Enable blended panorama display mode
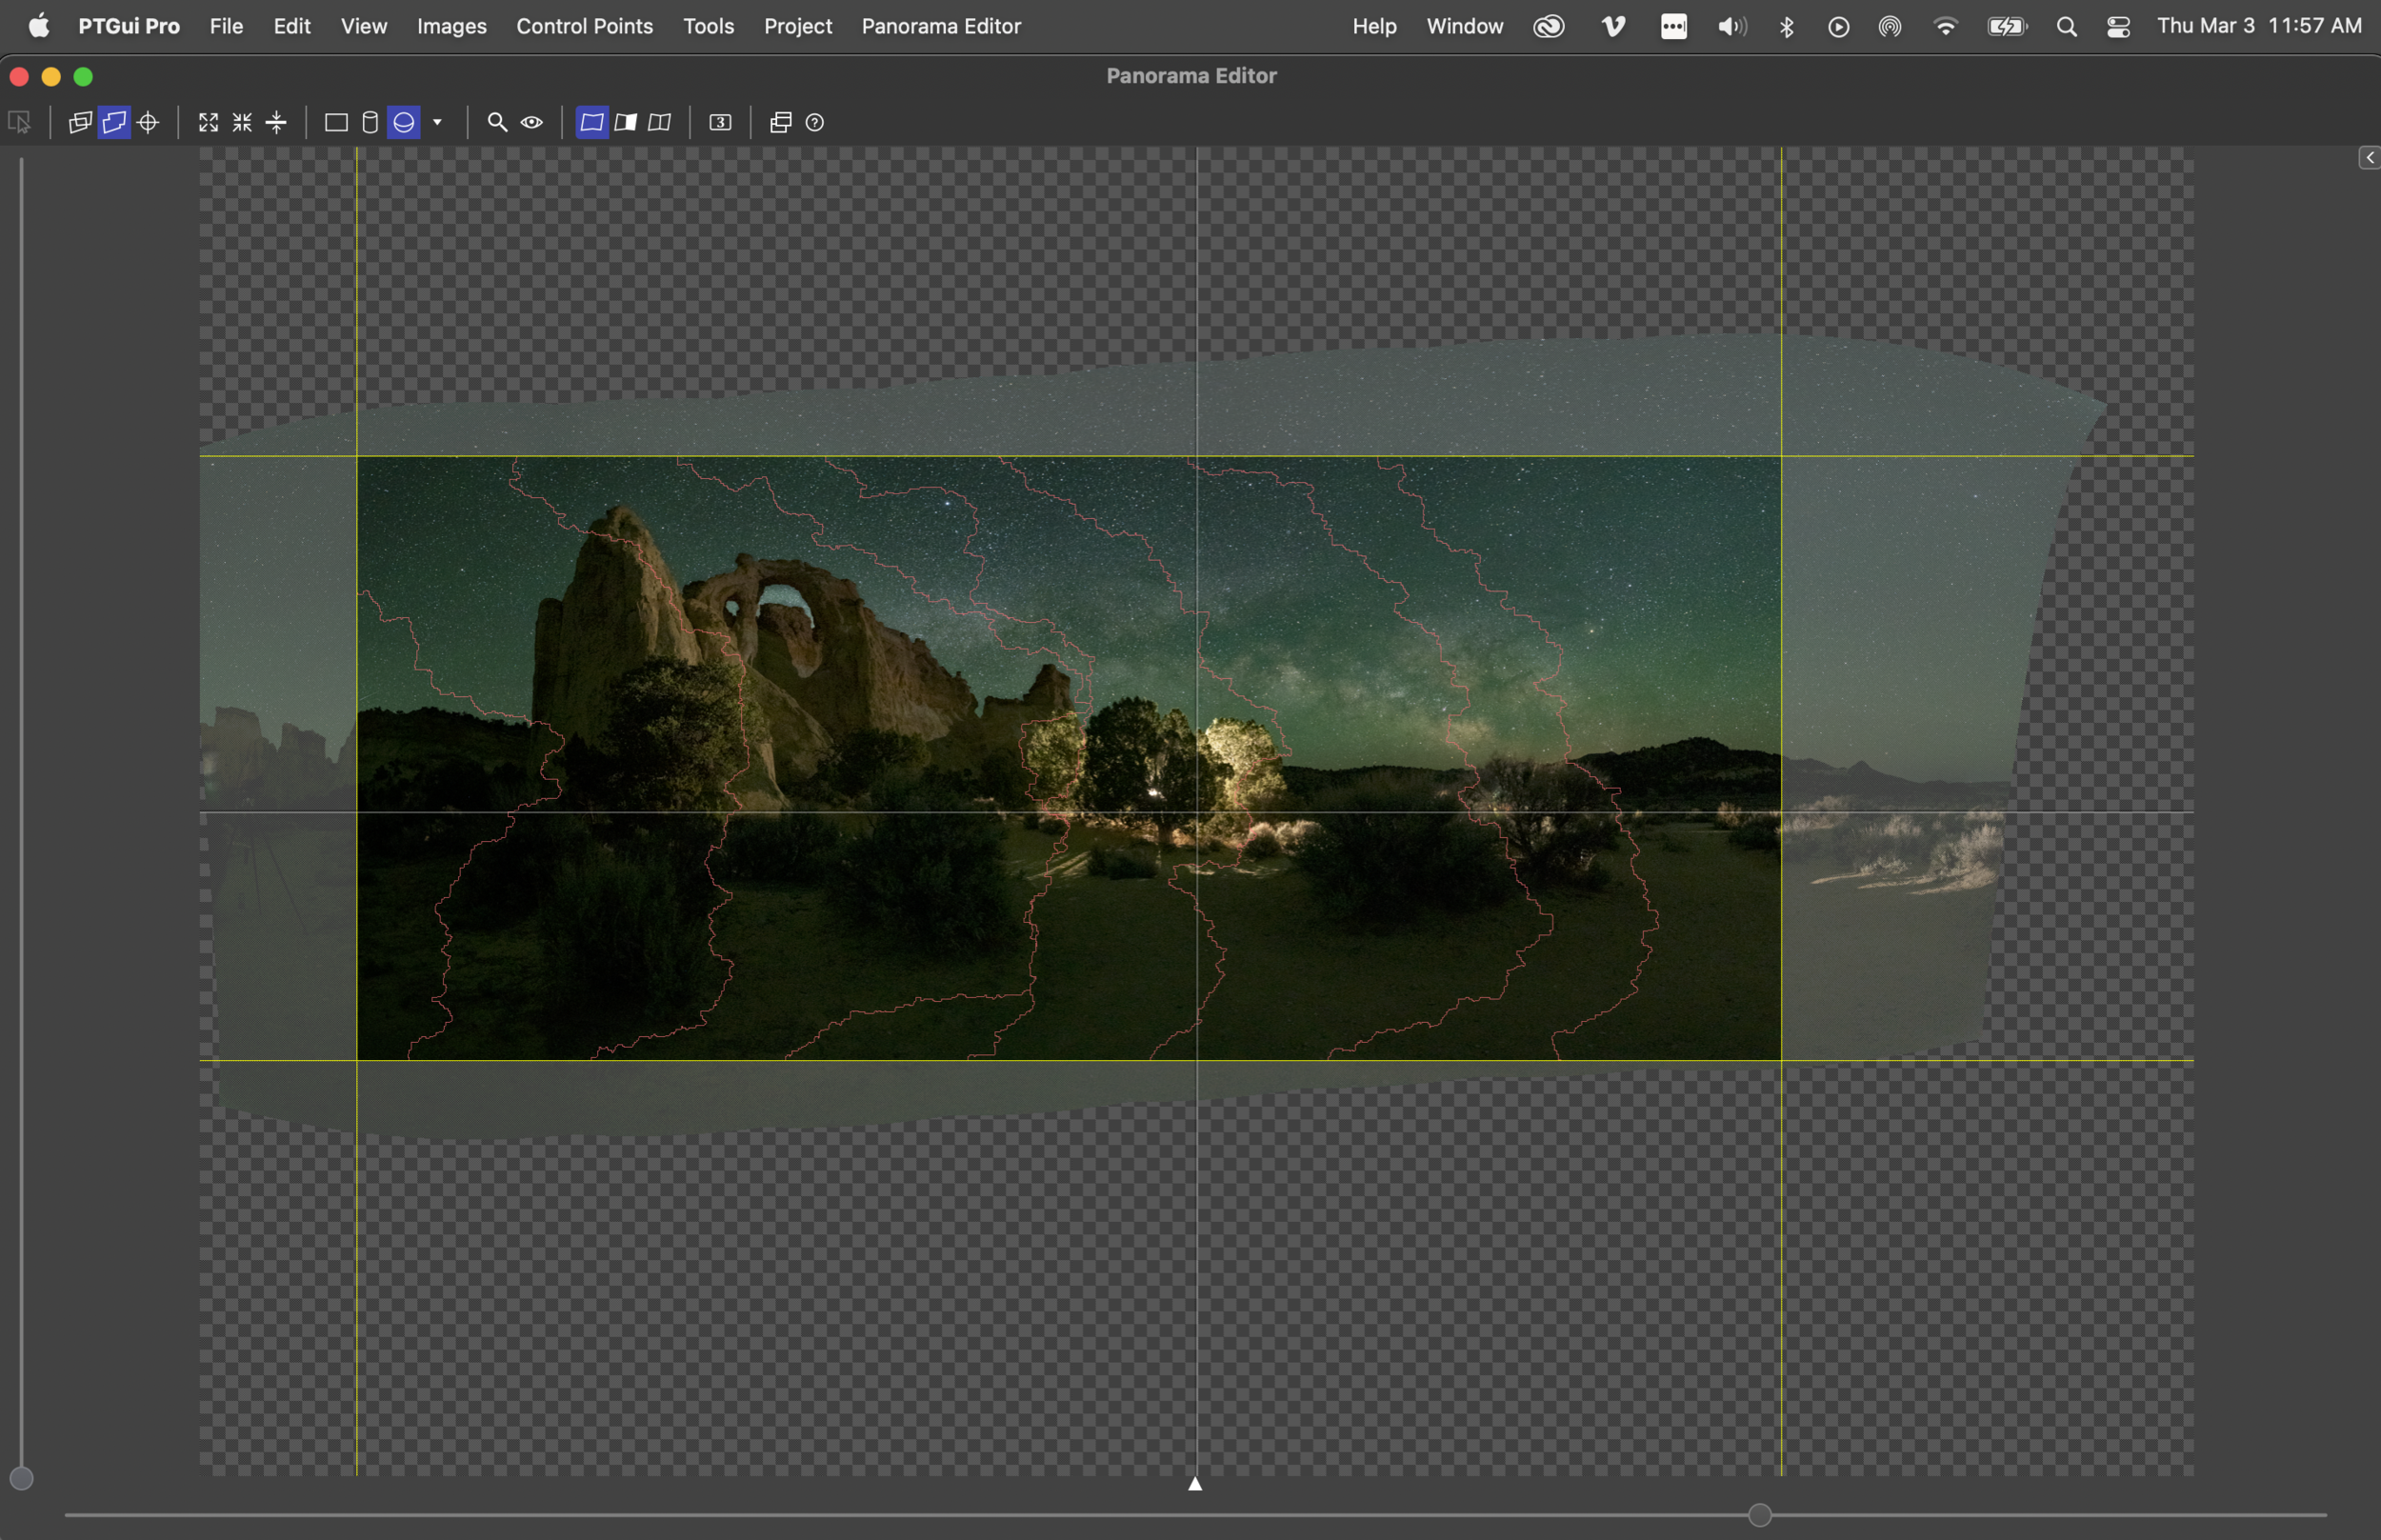Viewport: 2381px width, 1540px height. (x=592, y=123)
